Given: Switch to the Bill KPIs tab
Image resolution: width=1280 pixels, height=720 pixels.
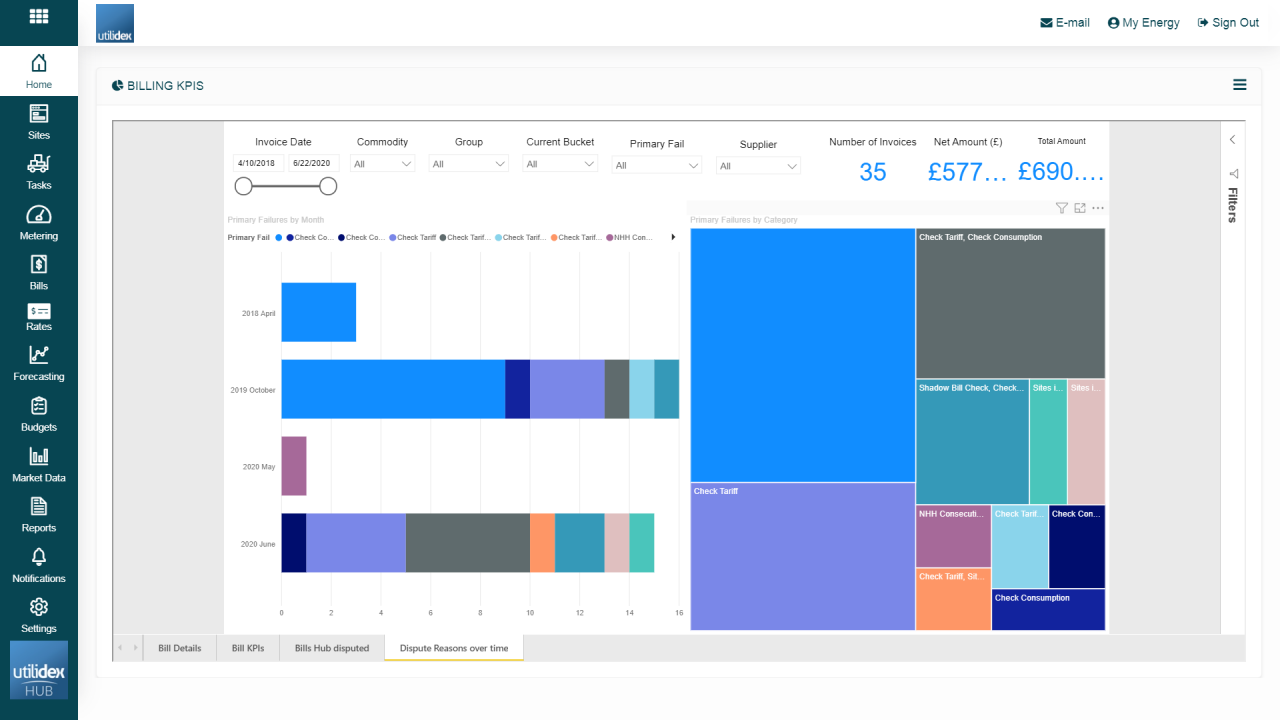Looking at the screenshot, I should coord(247,647).
